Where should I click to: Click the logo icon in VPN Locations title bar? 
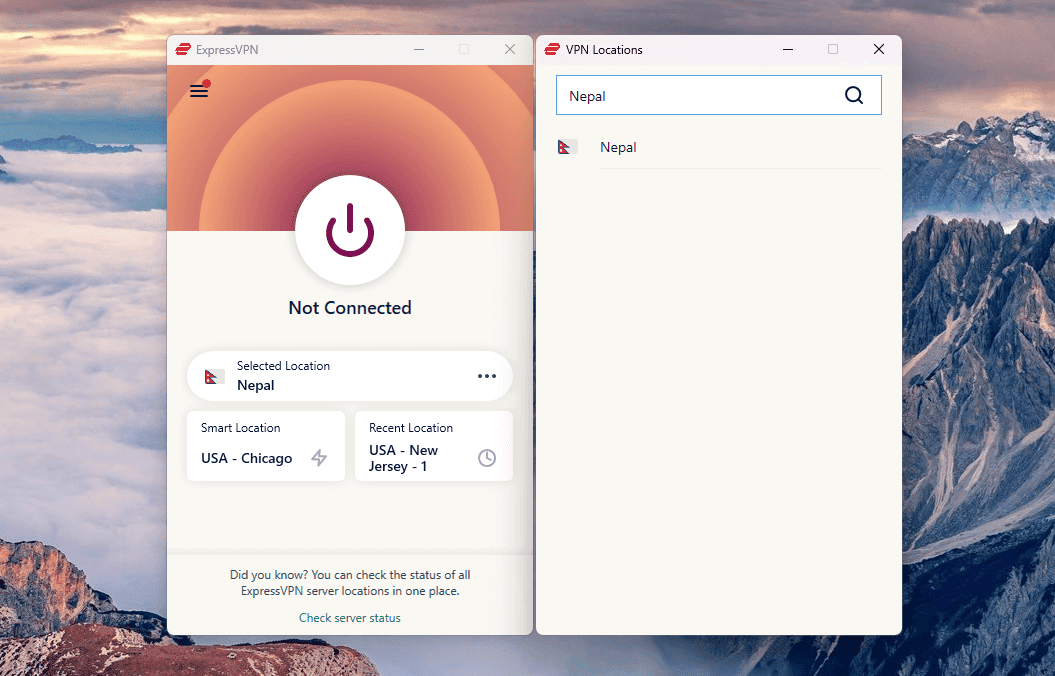[x=552, y=49]
